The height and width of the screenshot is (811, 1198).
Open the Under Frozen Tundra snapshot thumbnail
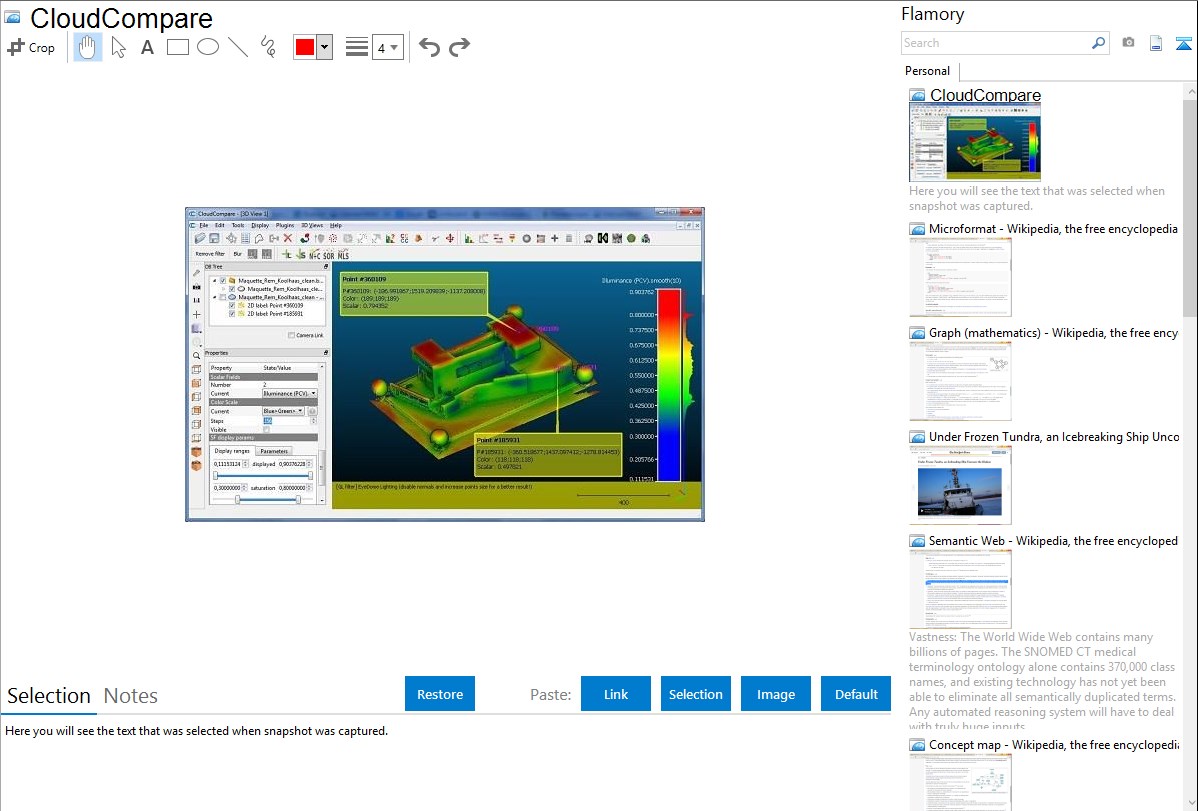click(960, 484)
